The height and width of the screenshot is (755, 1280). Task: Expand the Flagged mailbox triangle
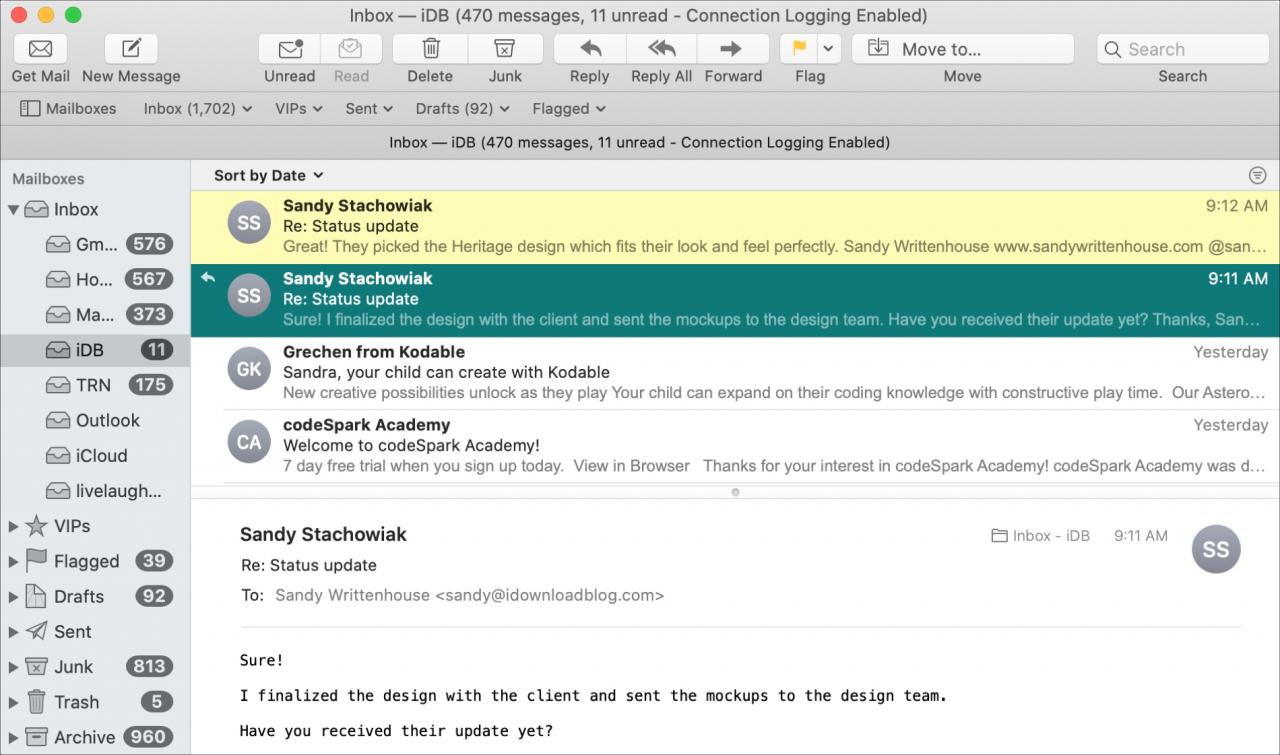click(x=13, y=561)
